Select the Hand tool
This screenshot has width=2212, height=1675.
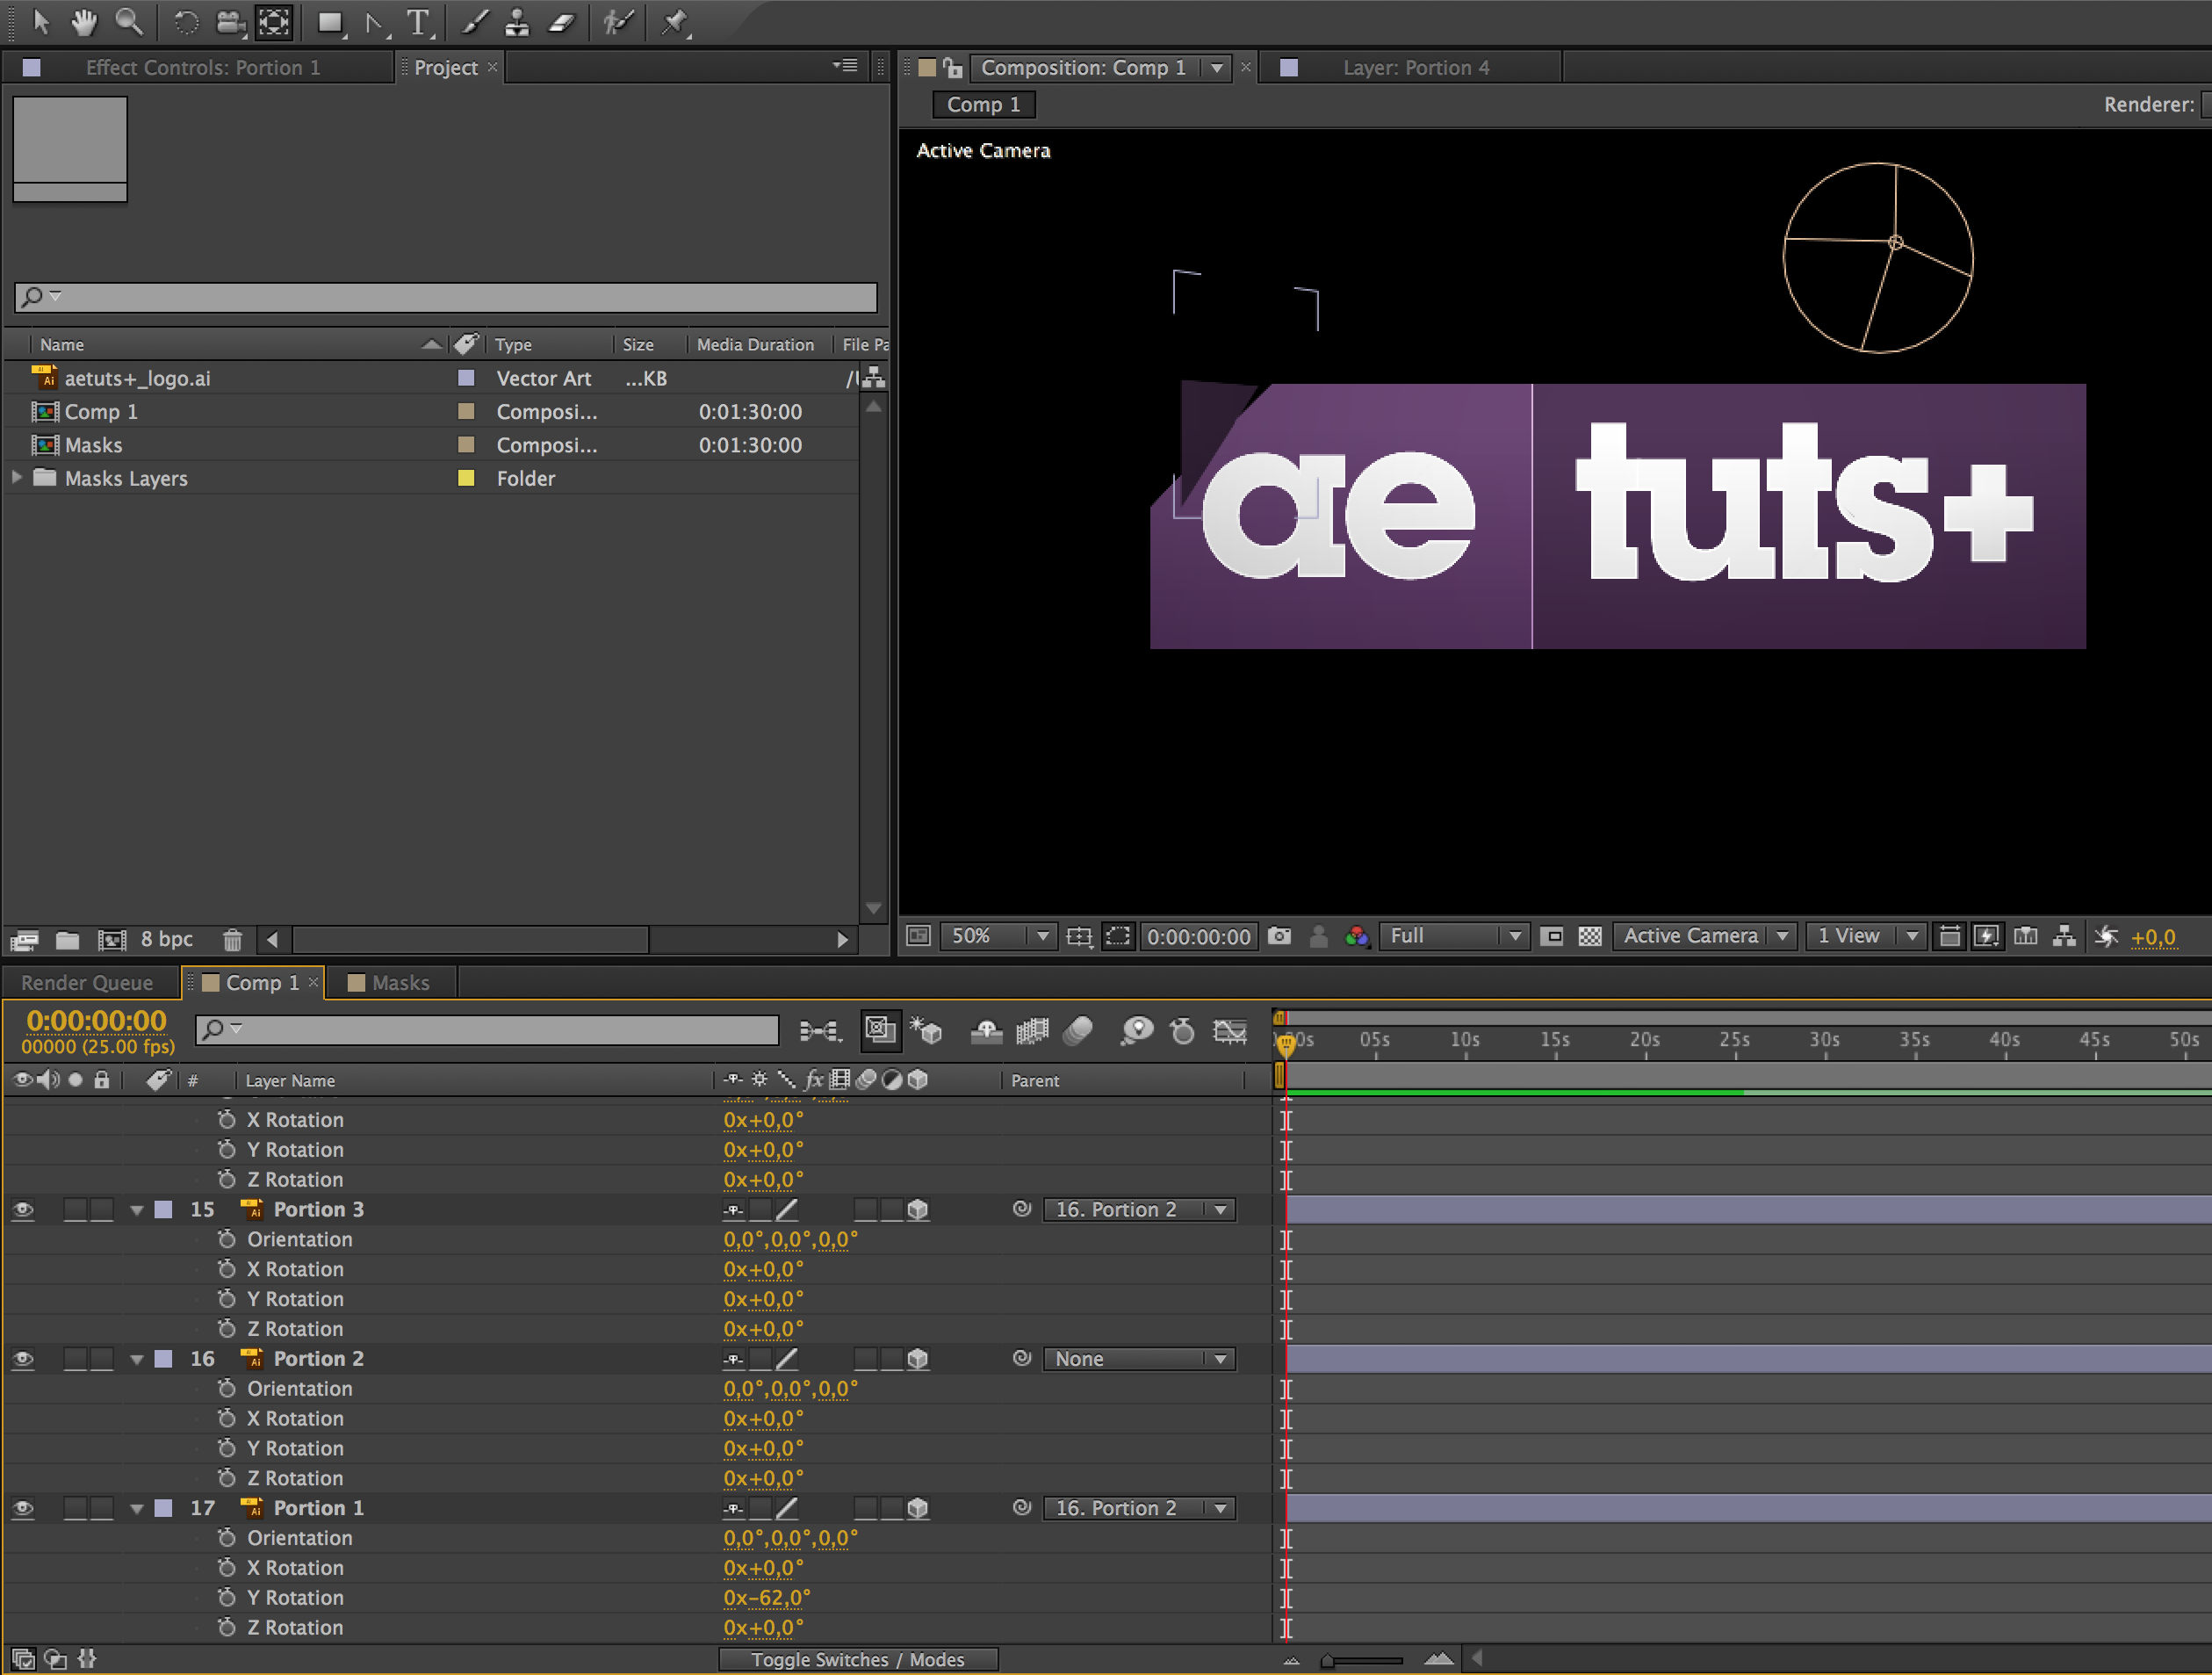84,21
